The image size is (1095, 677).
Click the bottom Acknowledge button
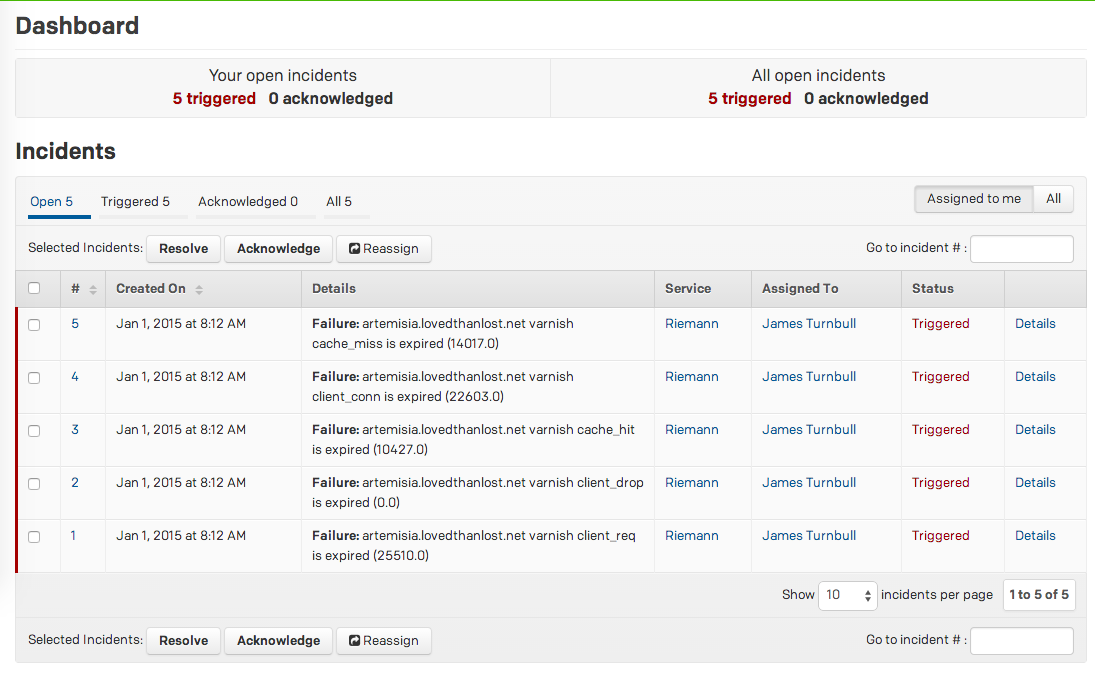click(x=279, y=641)
